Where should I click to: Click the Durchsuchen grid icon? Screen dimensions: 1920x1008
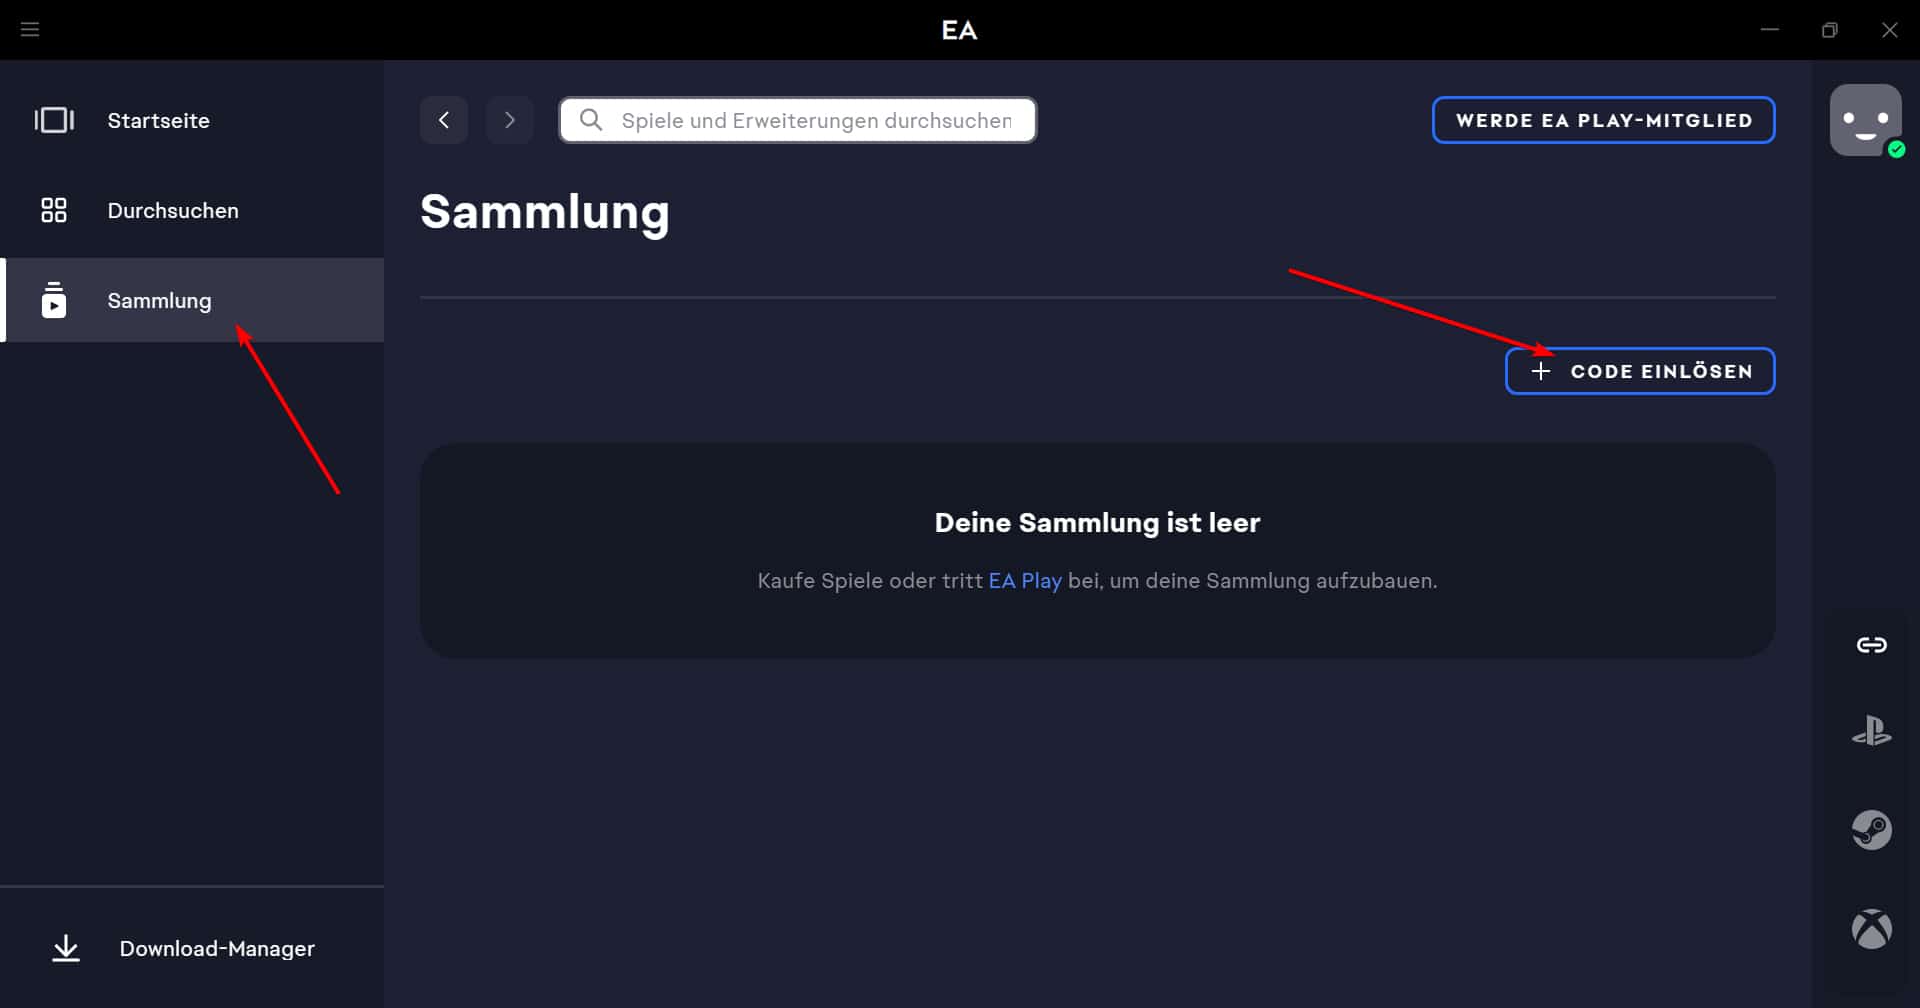[x=54, y=210]
